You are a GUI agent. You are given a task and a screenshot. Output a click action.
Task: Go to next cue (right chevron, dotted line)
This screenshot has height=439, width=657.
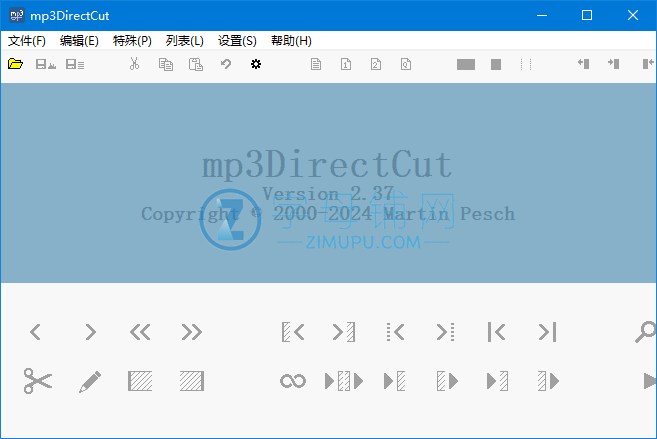pos(446,332)
